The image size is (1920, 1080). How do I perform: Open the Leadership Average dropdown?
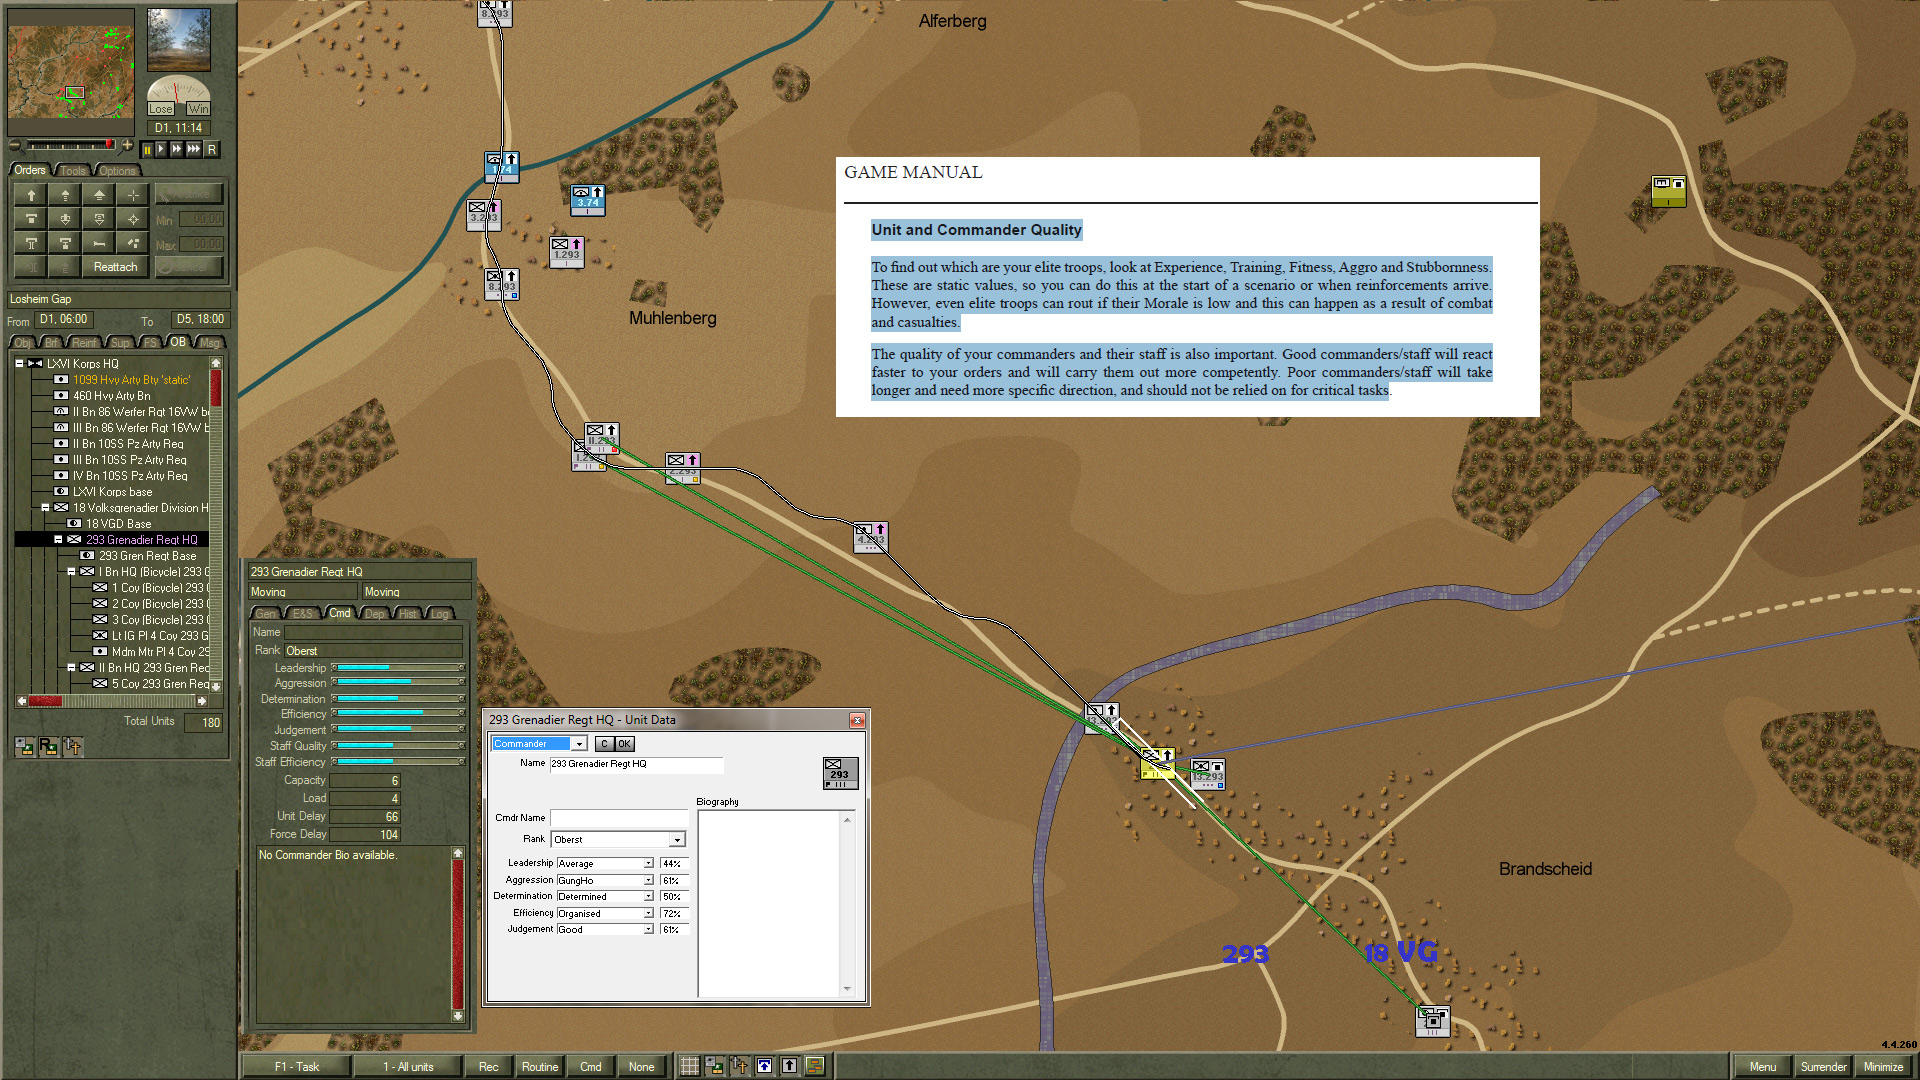point(648,864)
